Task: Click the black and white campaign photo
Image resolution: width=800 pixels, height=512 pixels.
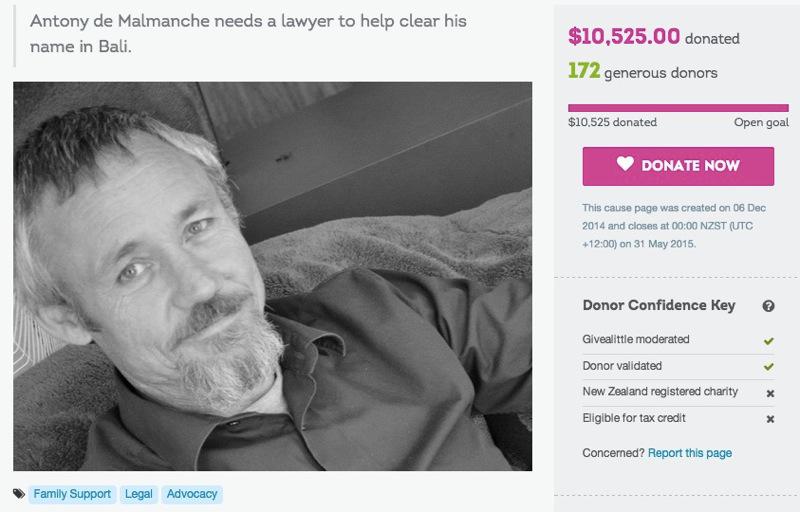Action: pos(272,276)
